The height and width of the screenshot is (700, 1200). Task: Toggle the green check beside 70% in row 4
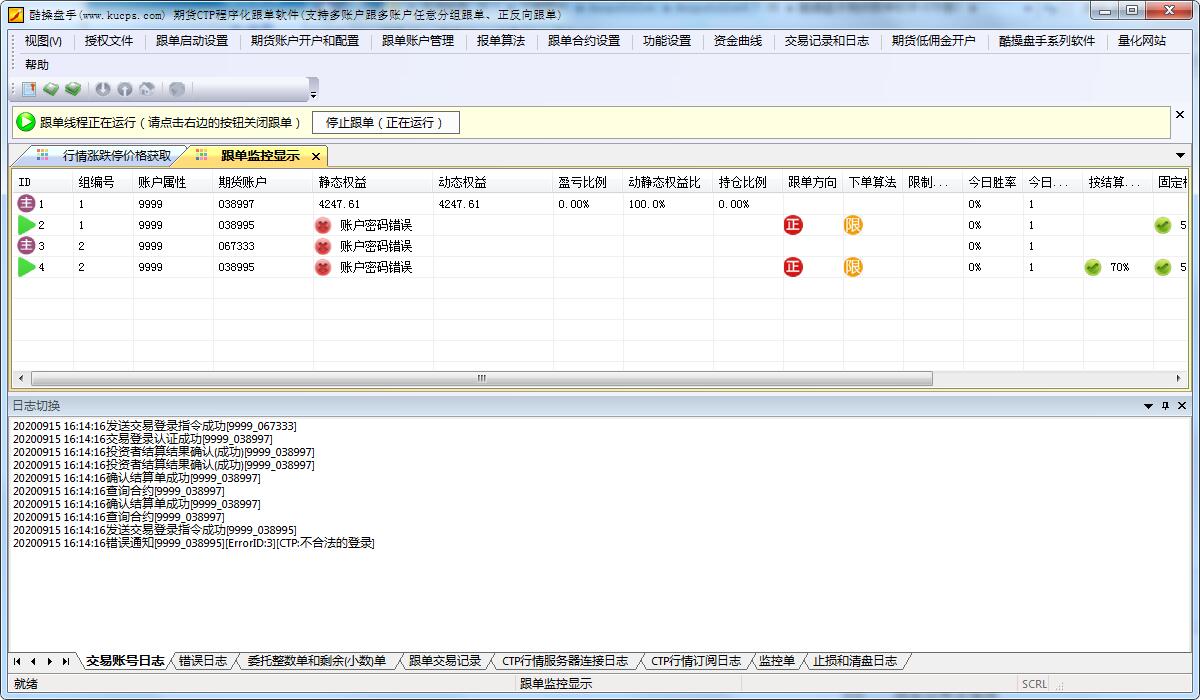(1093, 267)
